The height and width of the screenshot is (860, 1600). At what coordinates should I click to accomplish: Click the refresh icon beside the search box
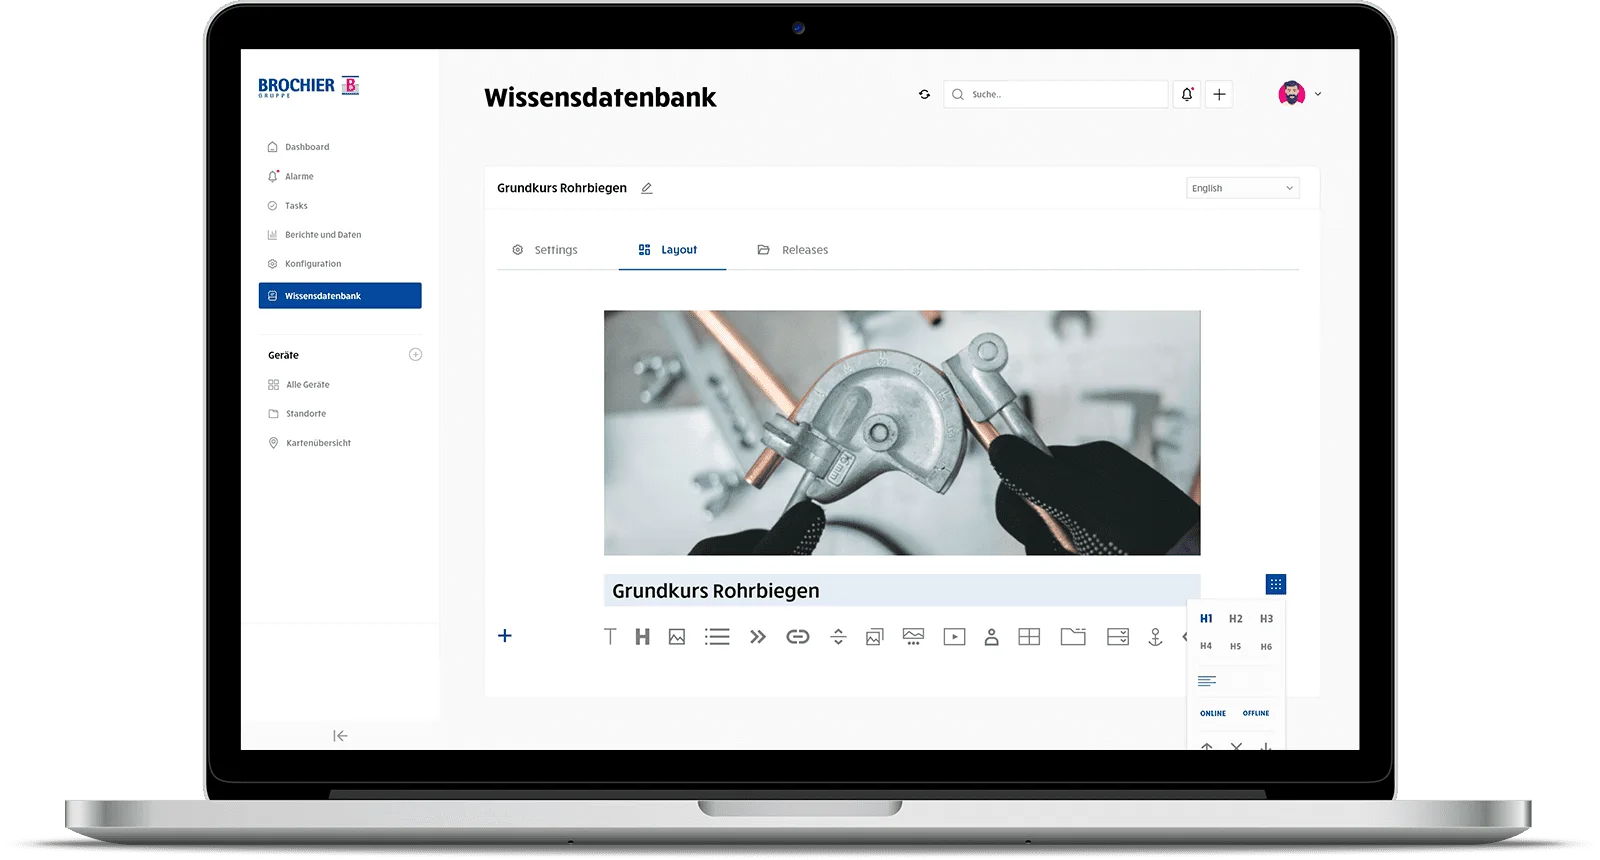tap(924, 94)
